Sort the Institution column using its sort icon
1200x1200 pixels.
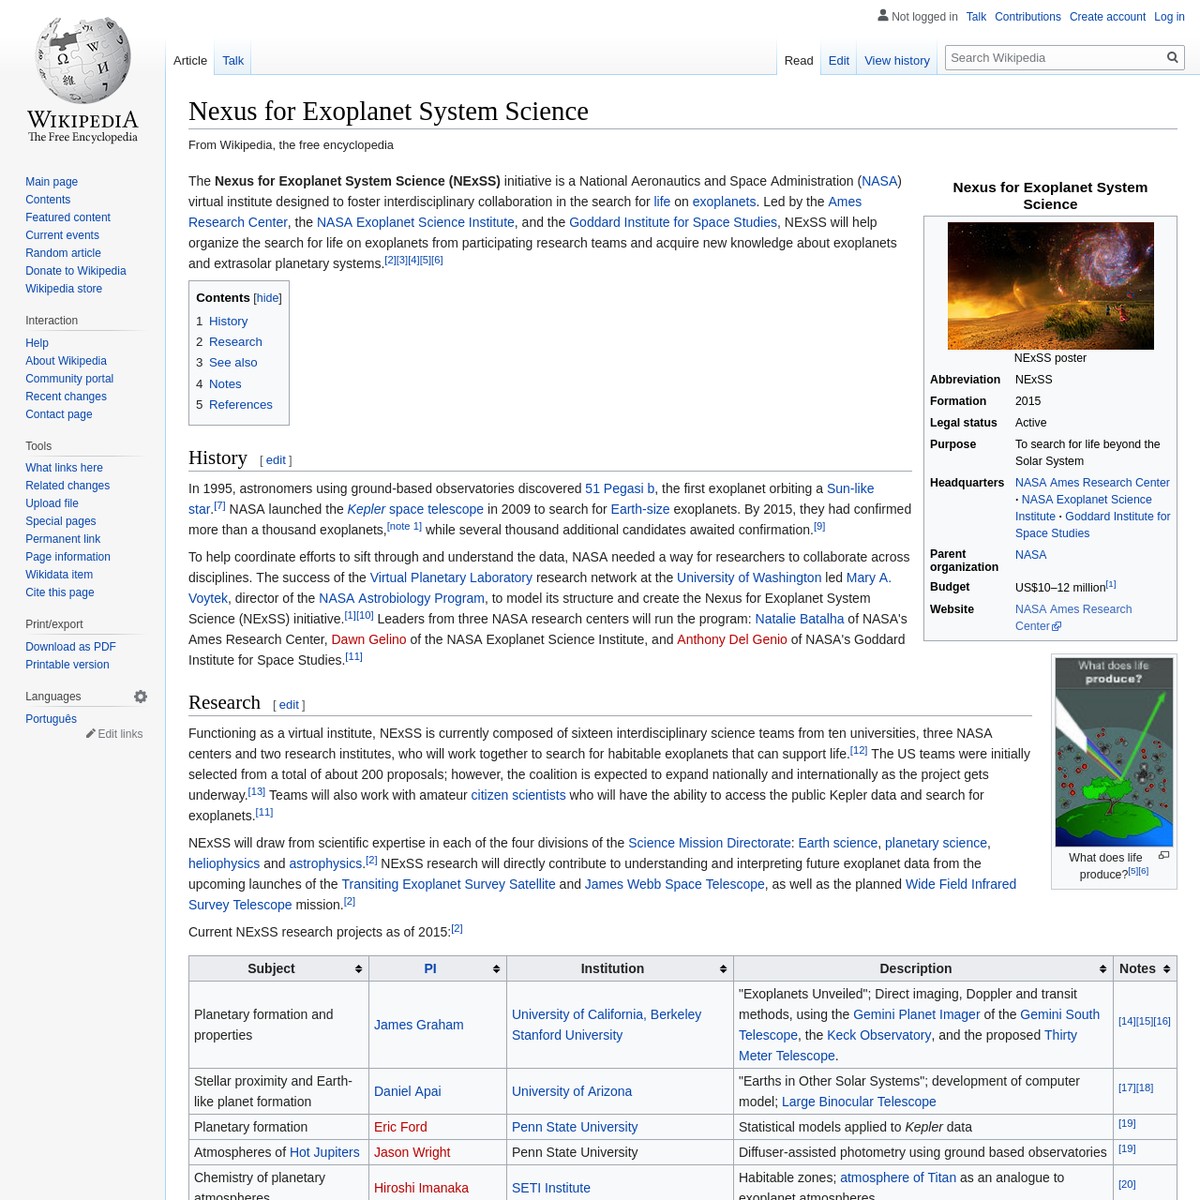click(723, 968)
